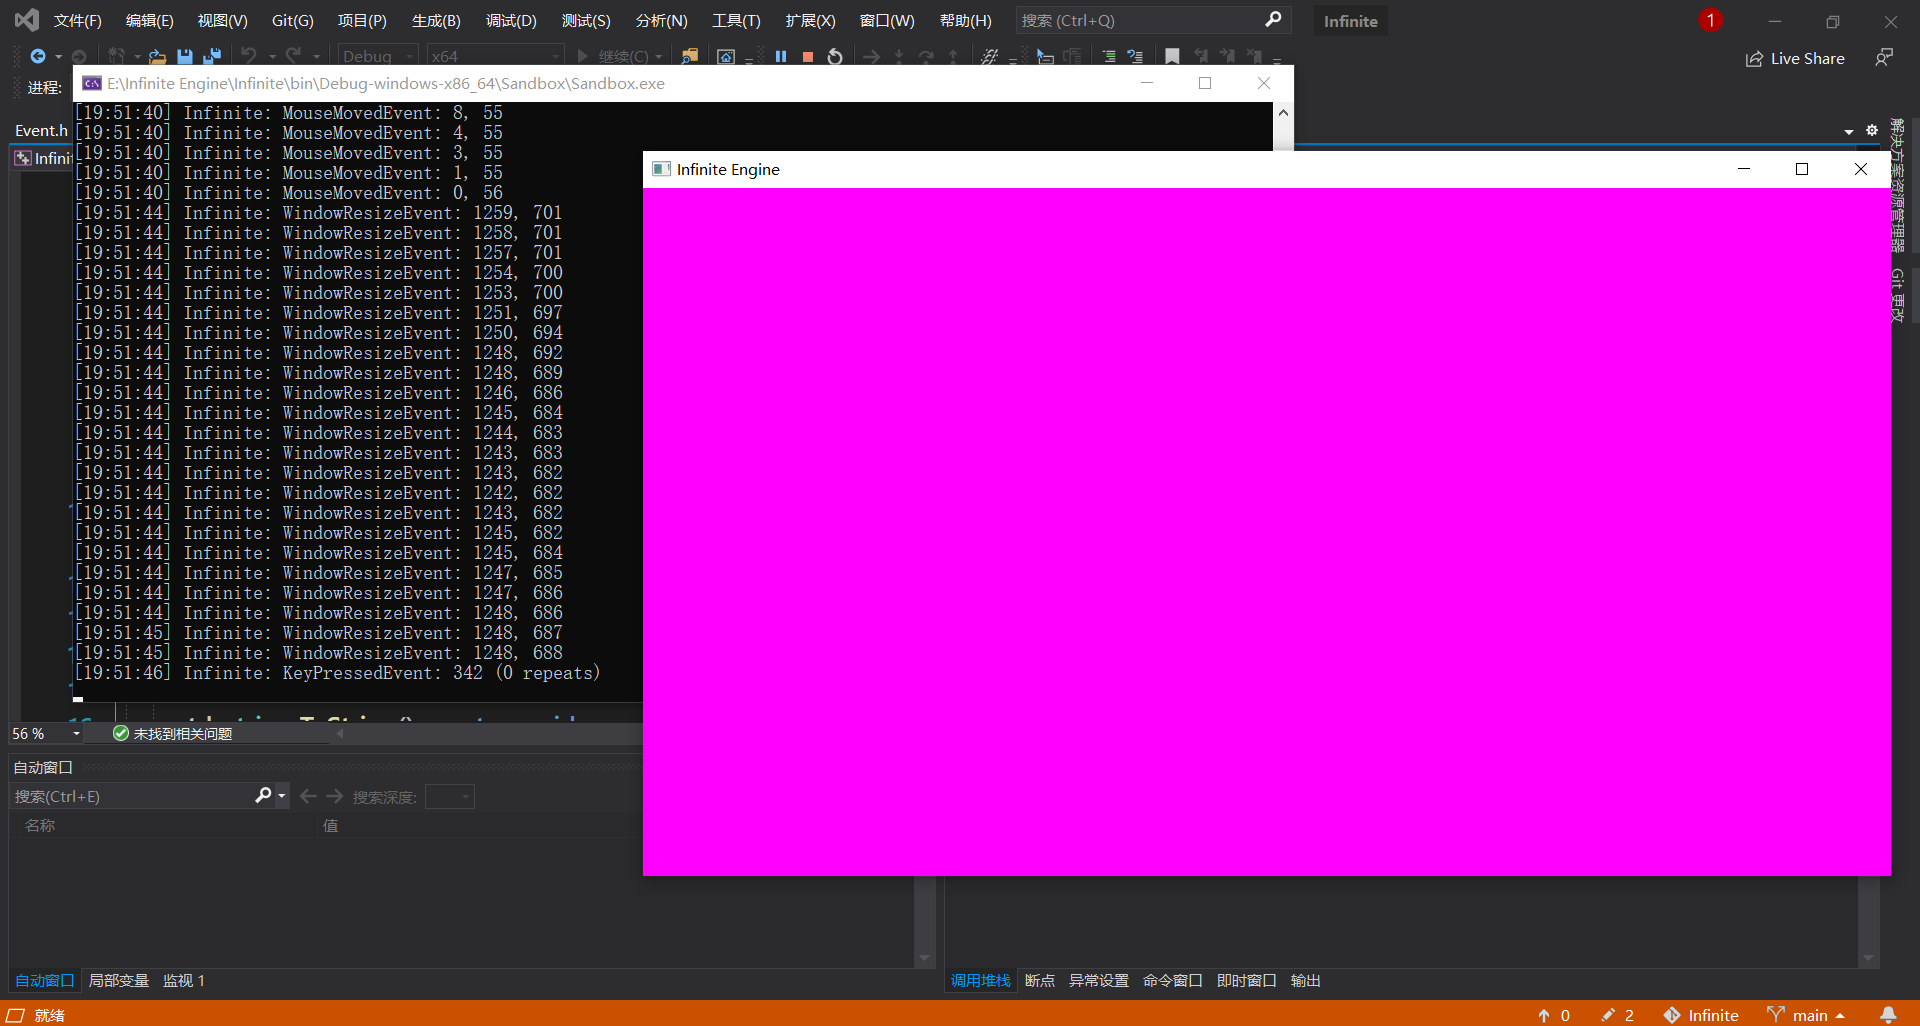
Task: Open the Infinite repository in status bar
Action: [x=1701, y=1015]
